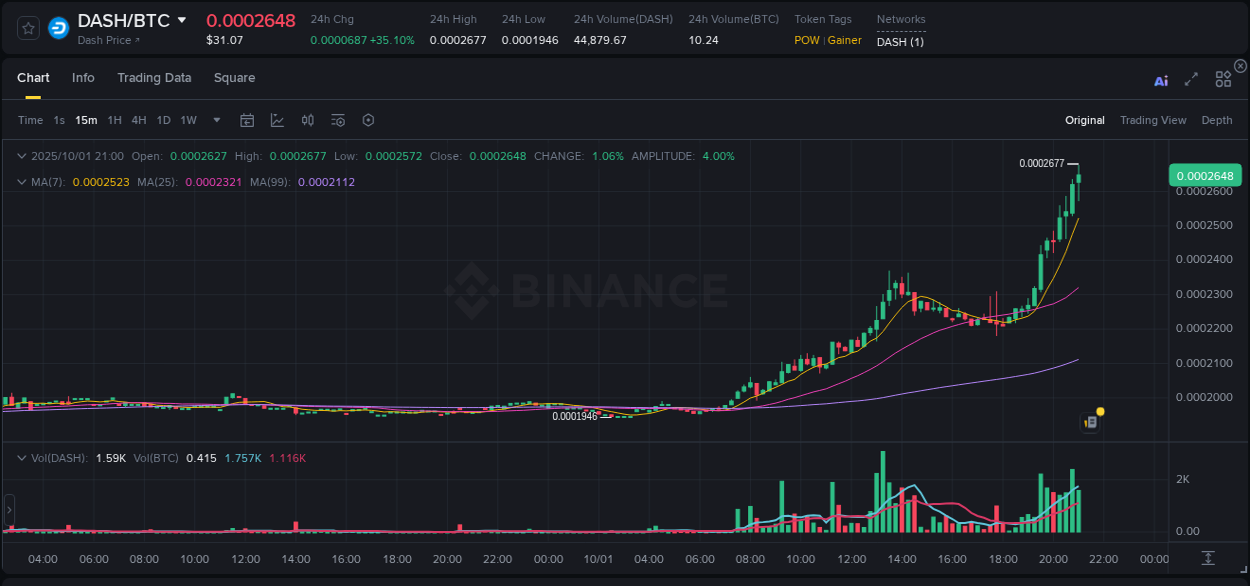Click the Gainer token tag
1250x586 pixels.
(845, 40)
